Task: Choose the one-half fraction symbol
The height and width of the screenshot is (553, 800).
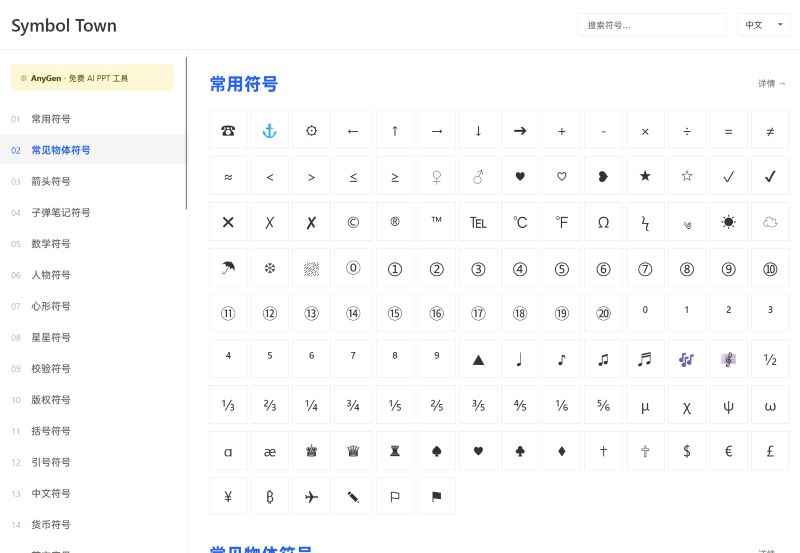Action: pyautogui.click(x=770, y=359)
